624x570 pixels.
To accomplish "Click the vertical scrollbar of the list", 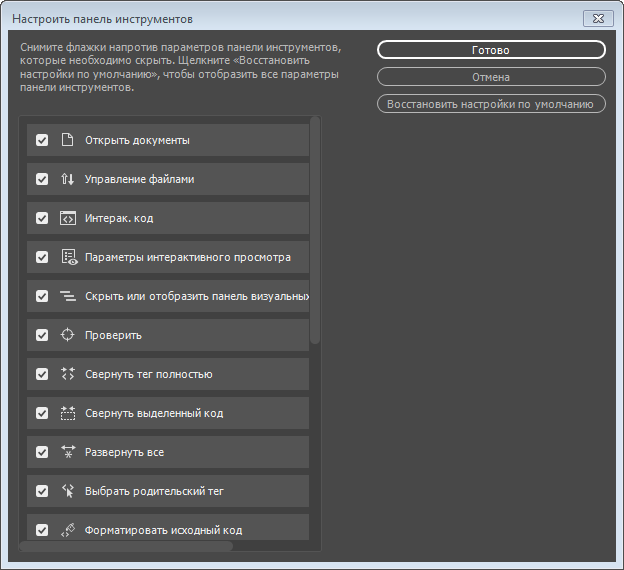I will (x=315, y=230).
